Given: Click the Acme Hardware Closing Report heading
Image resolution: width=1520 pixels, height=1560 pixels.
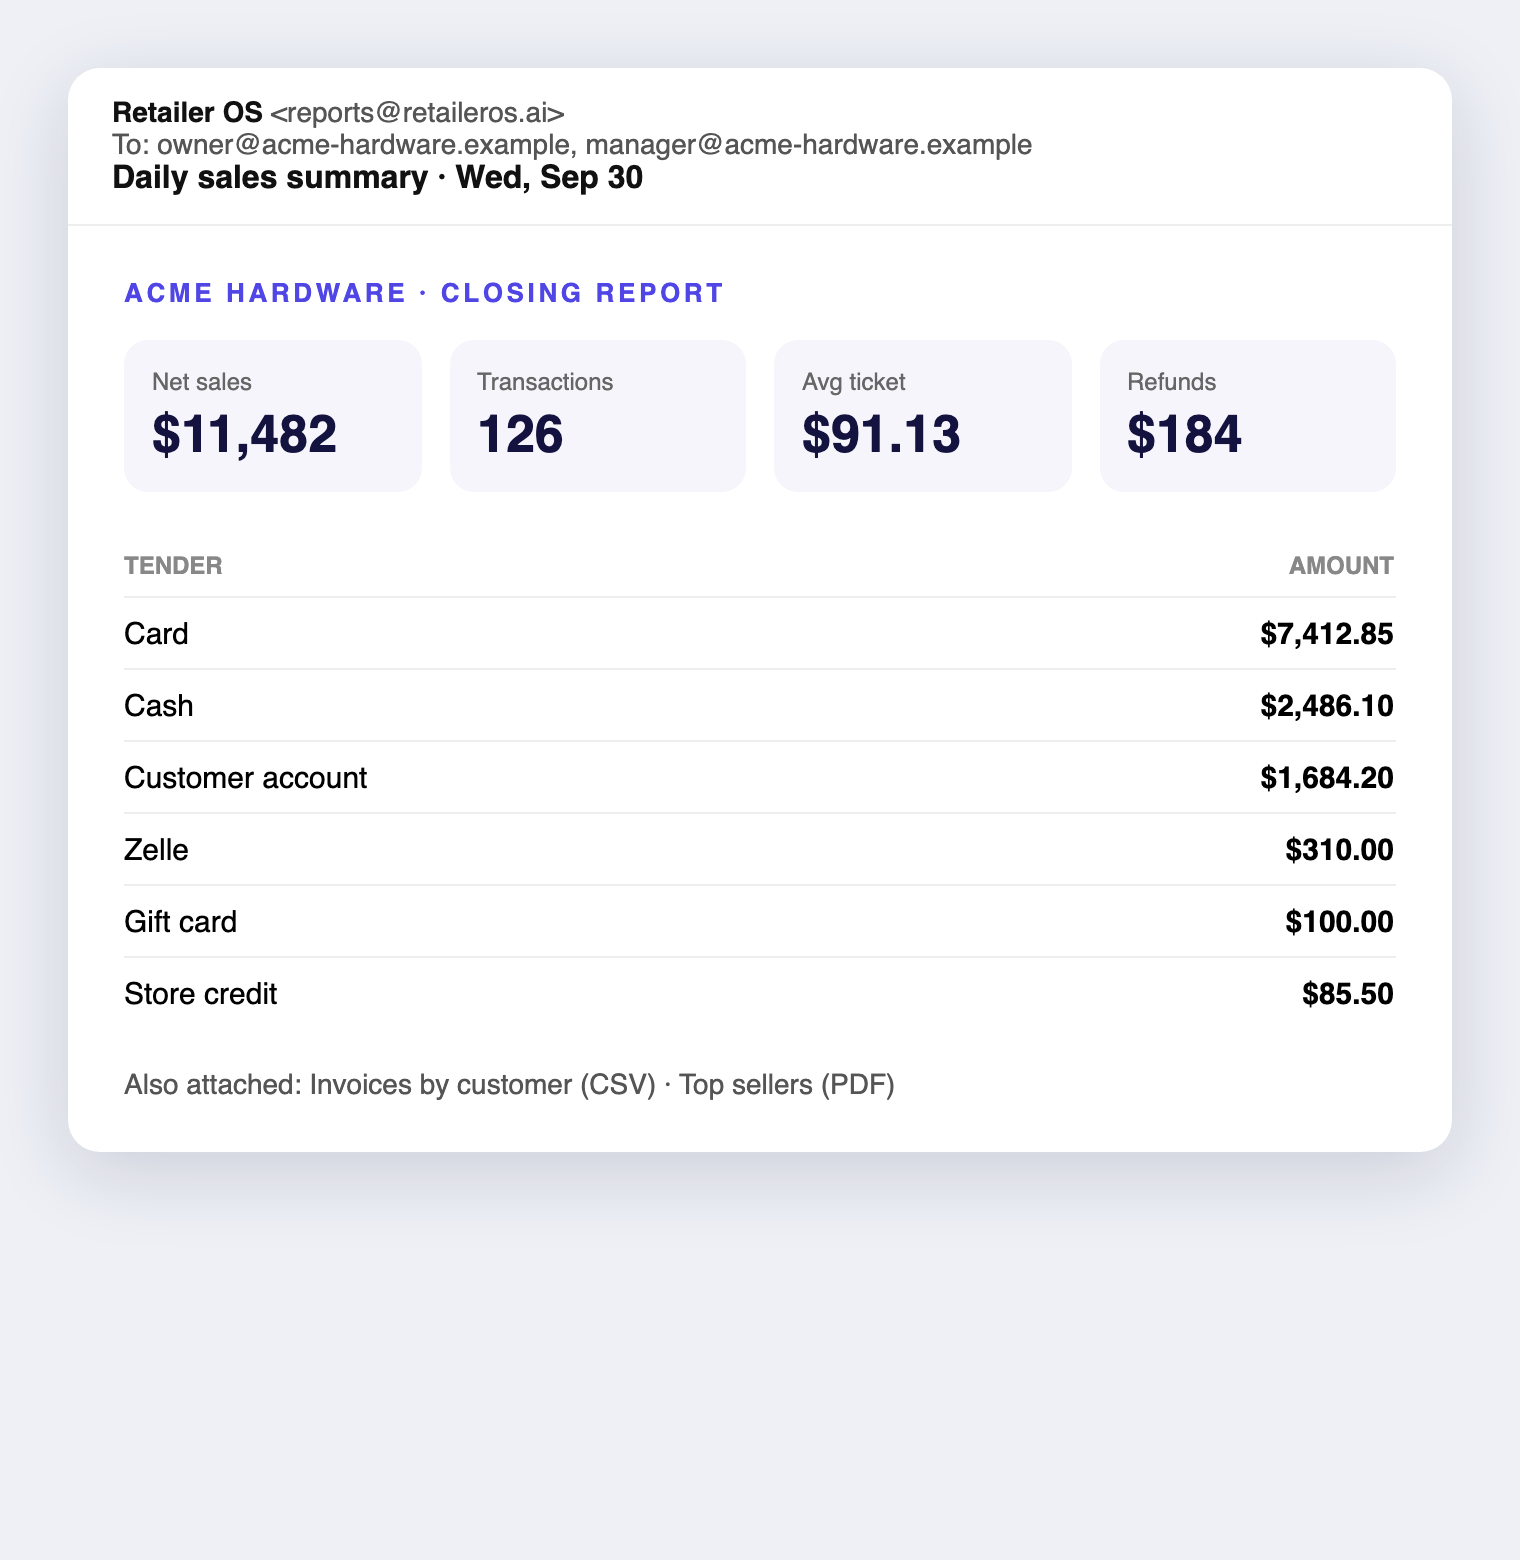Looking at the screenshot, I should (424, 293).
